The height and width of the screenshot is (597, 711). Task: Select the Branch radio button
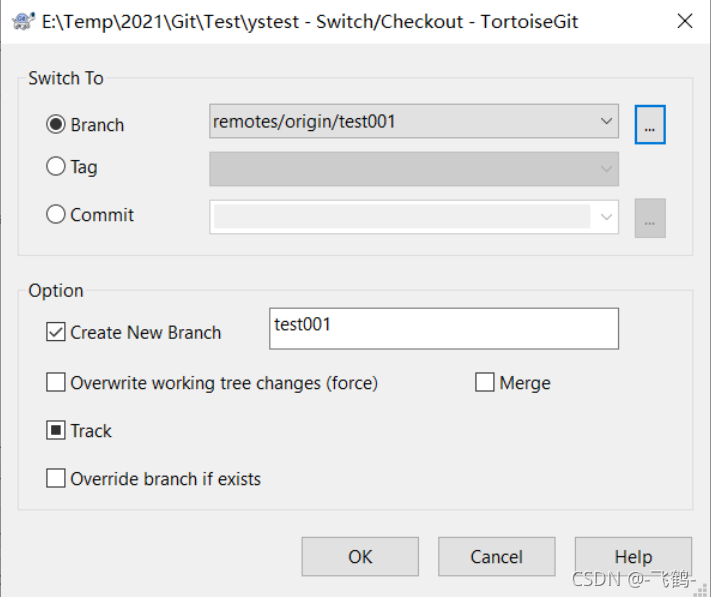pos(56,124)
